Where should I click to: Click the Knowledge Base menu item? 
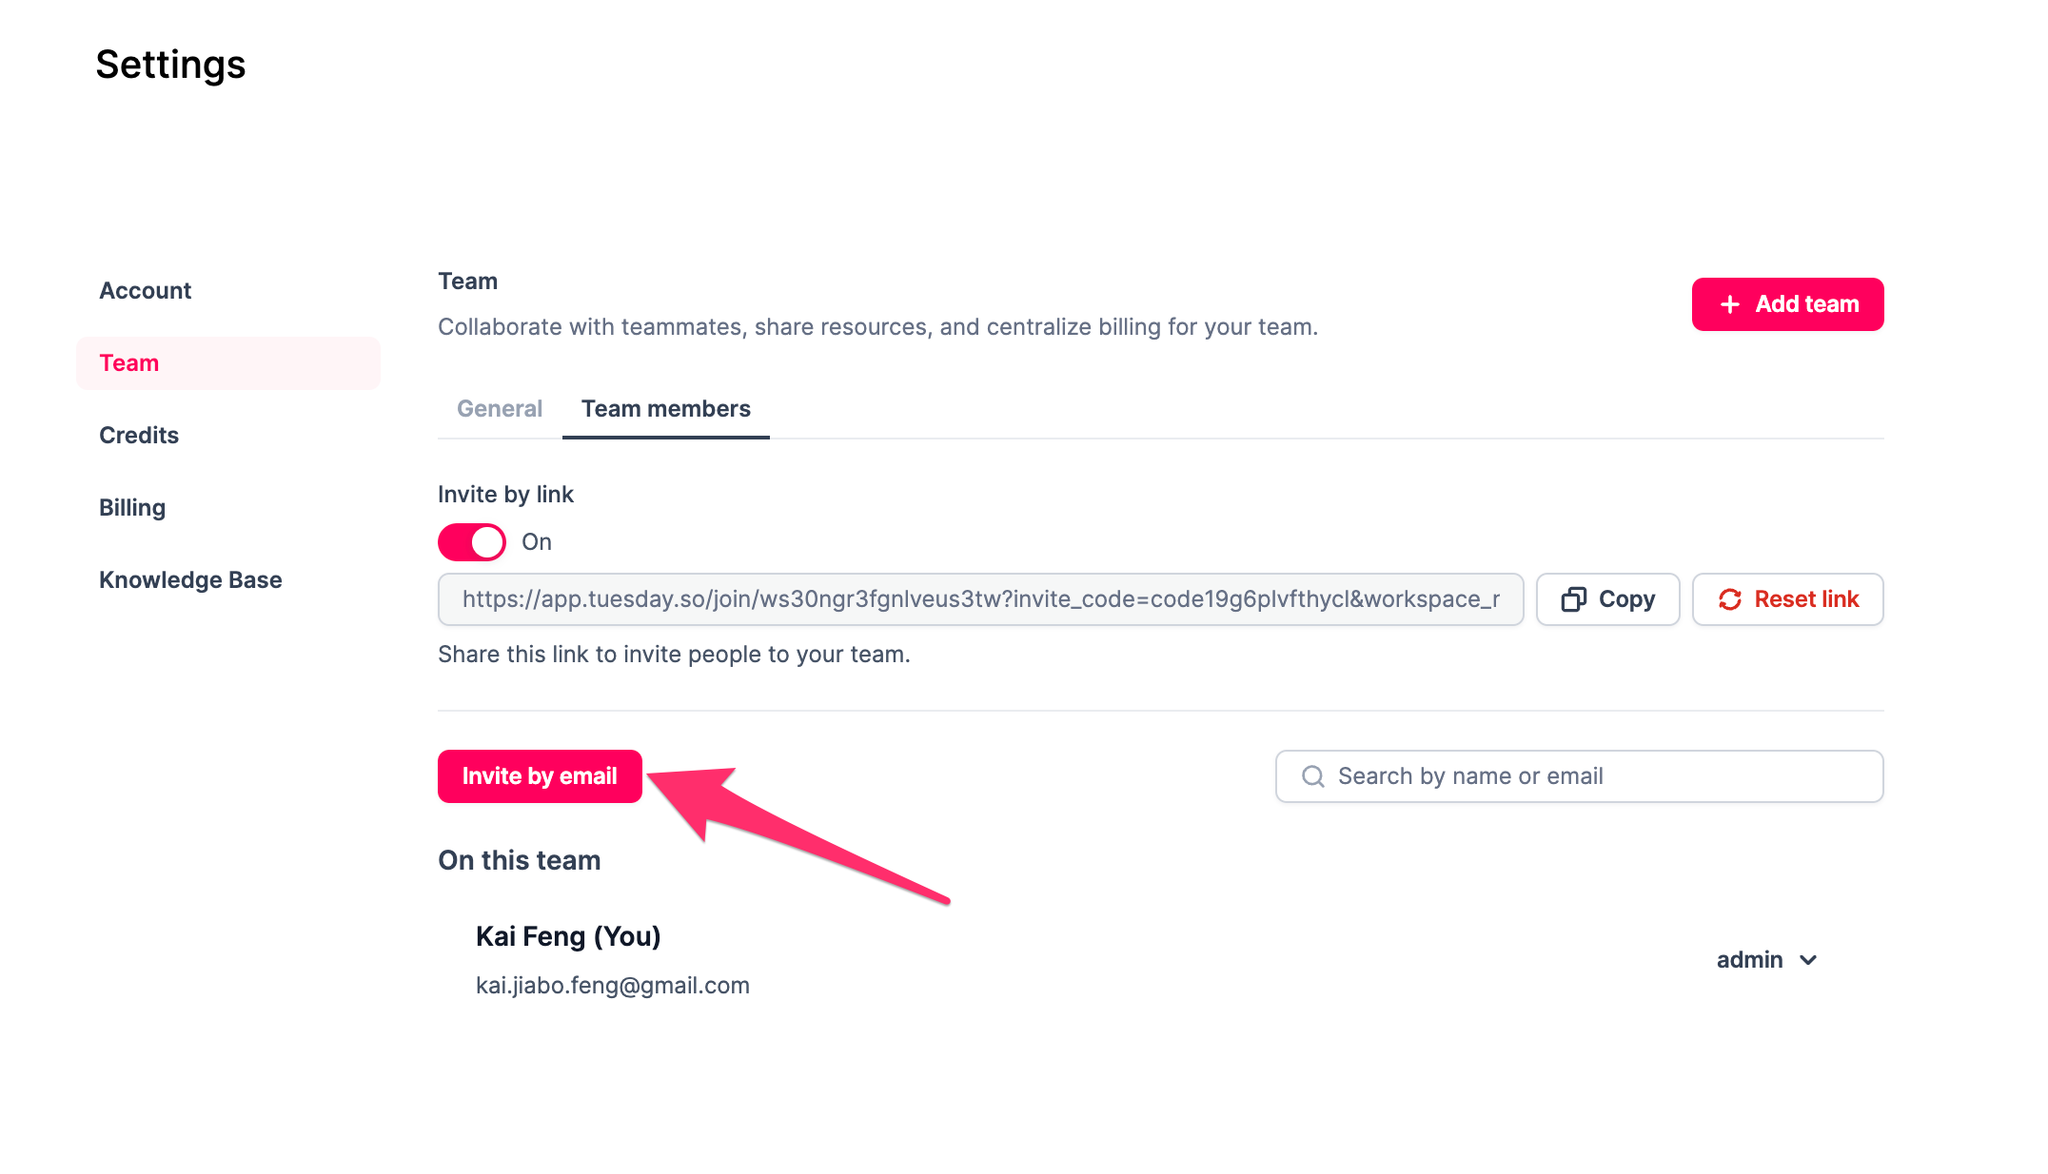(190, 579)
